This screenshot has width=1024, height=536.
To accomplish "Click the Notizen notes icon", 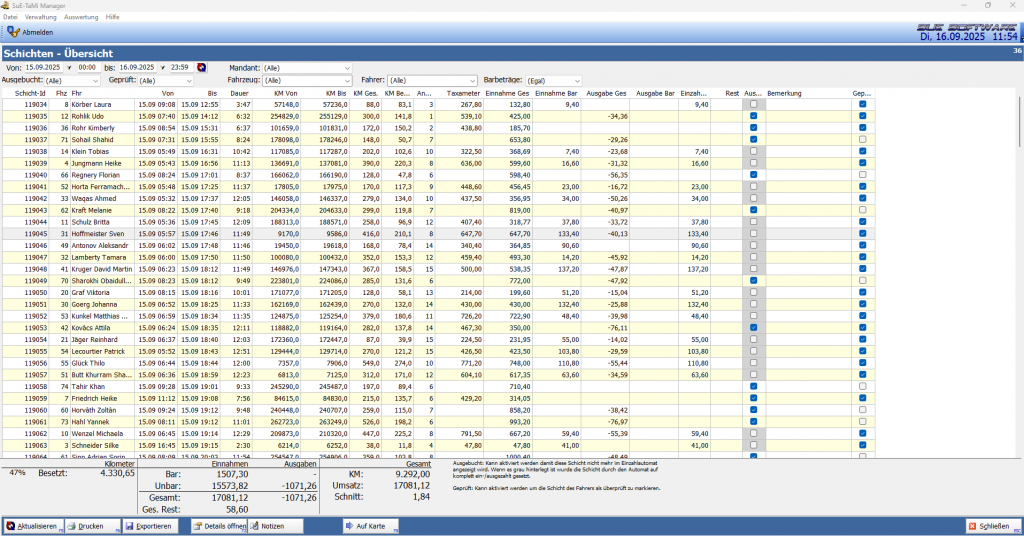I will 253,526.
